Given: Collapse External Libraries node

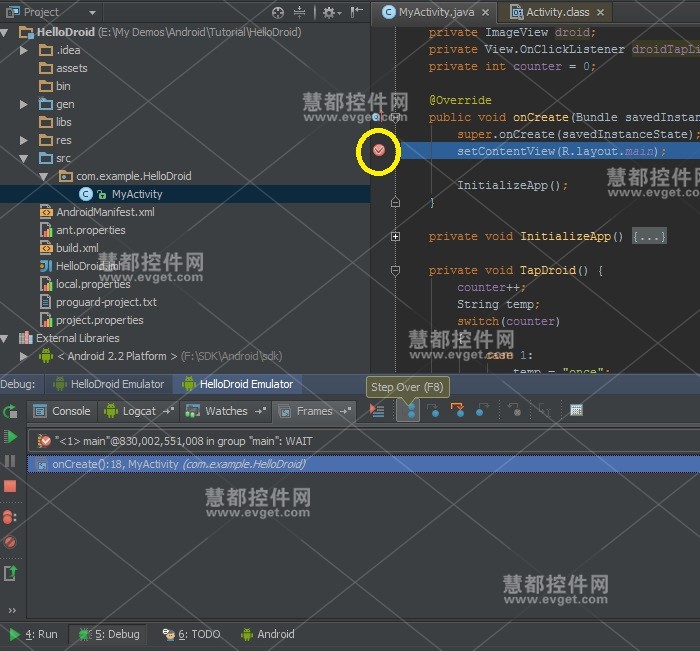Looking at the screenshot, I should (5, 338).
